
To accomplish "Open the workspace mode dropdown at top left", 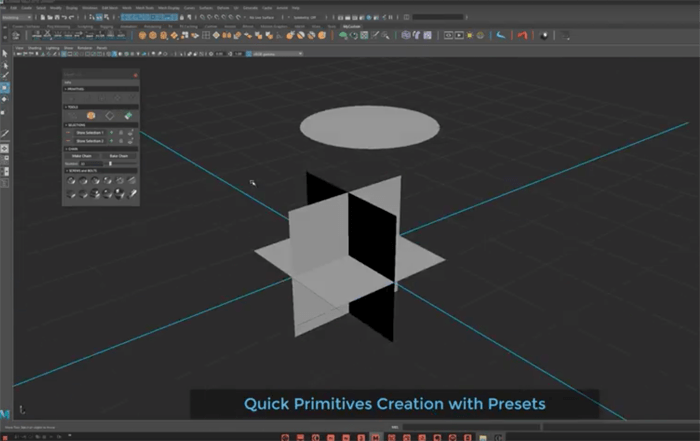I will [x=22, y=17].
